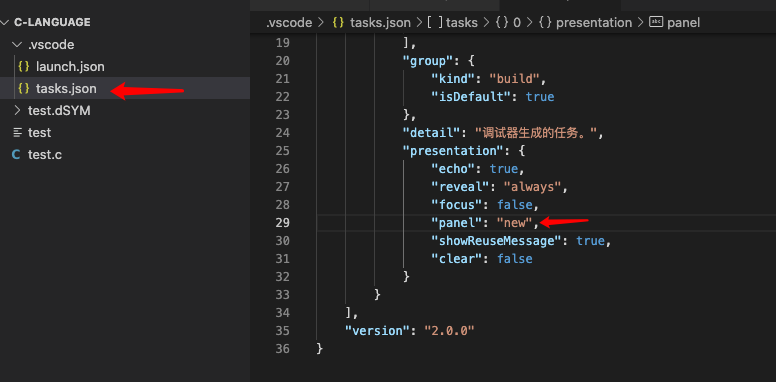
Task: Click the text-lines icon beside test file
Action: tap(18, 133)
